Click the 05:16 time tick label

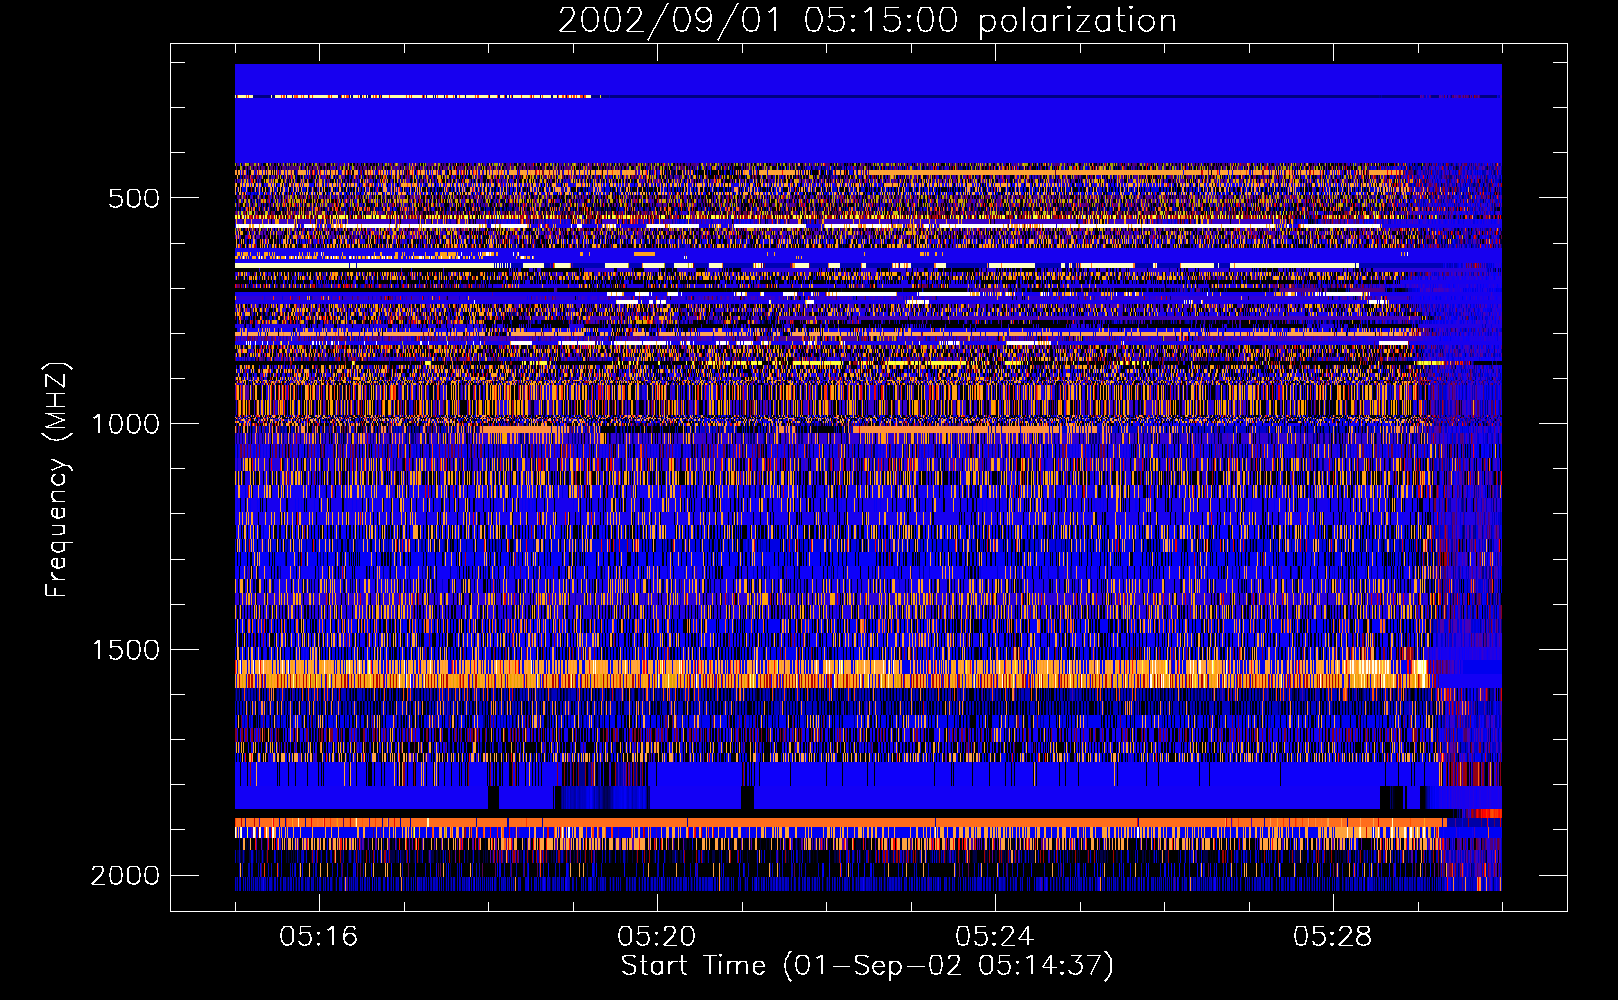click(x=319, y=937)
